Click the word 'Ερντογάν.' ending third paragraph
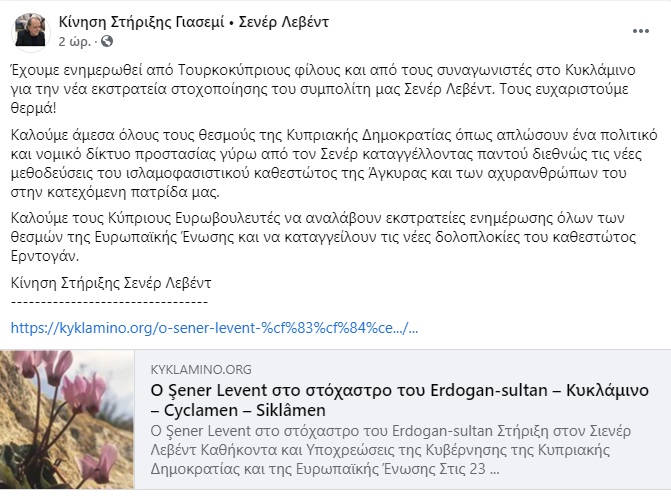Viewport: 671px width, 496px height. pyautogui.click(x=45, y=256)
